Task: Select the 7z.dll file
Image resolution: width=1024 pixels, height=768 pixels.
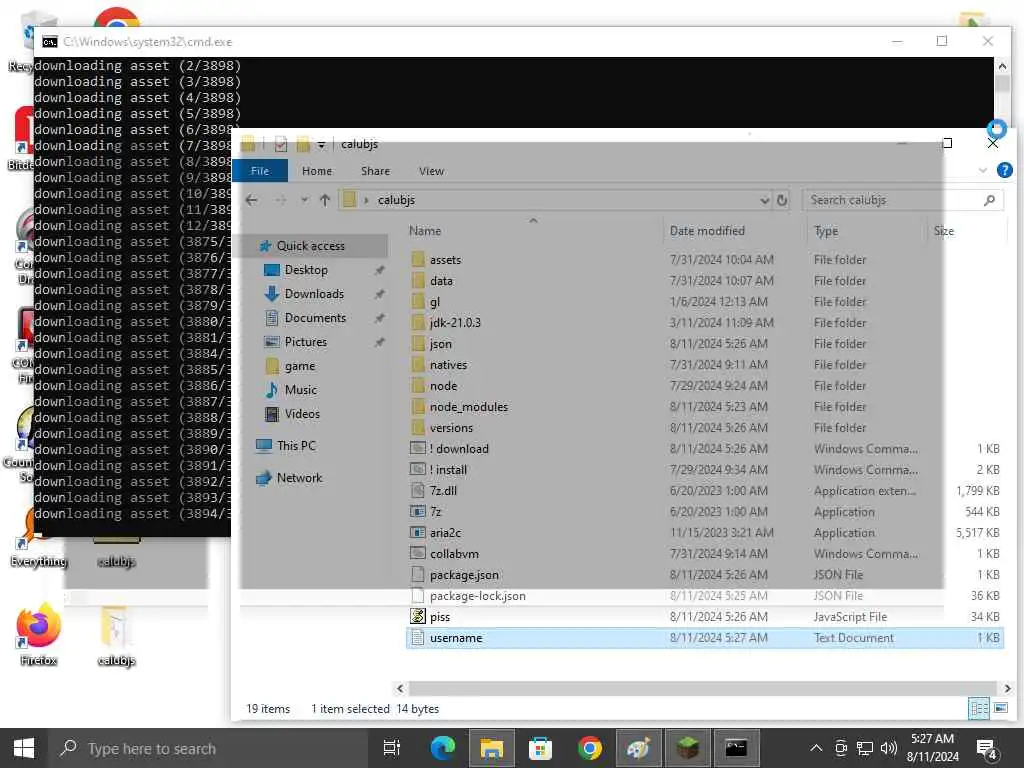Action: [x=443, y=490]
